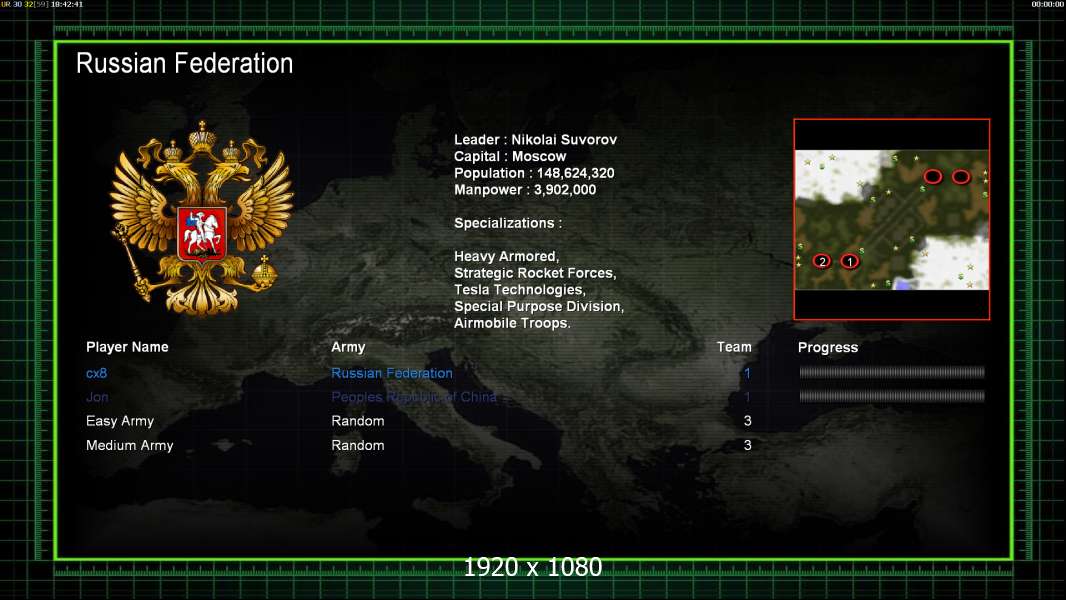Screen dimensions: 1066x600
Task: Click Jon loading progress bar
Action: pyautogui.click(x=892, y=396)
